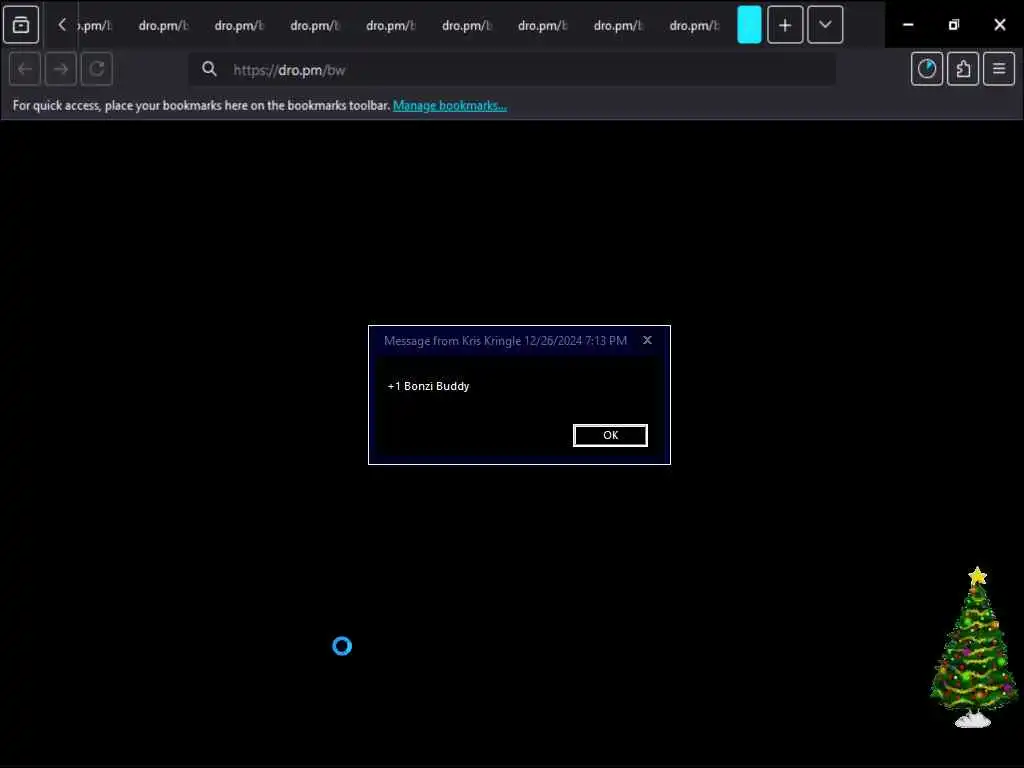The image size is (1024, 768).
Task: Reload the current page
Action: [x=97, y=69]
